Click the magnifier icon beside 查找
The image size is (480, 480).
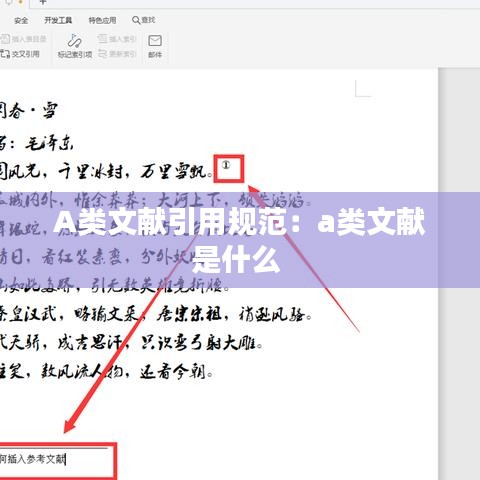(136, 20)
